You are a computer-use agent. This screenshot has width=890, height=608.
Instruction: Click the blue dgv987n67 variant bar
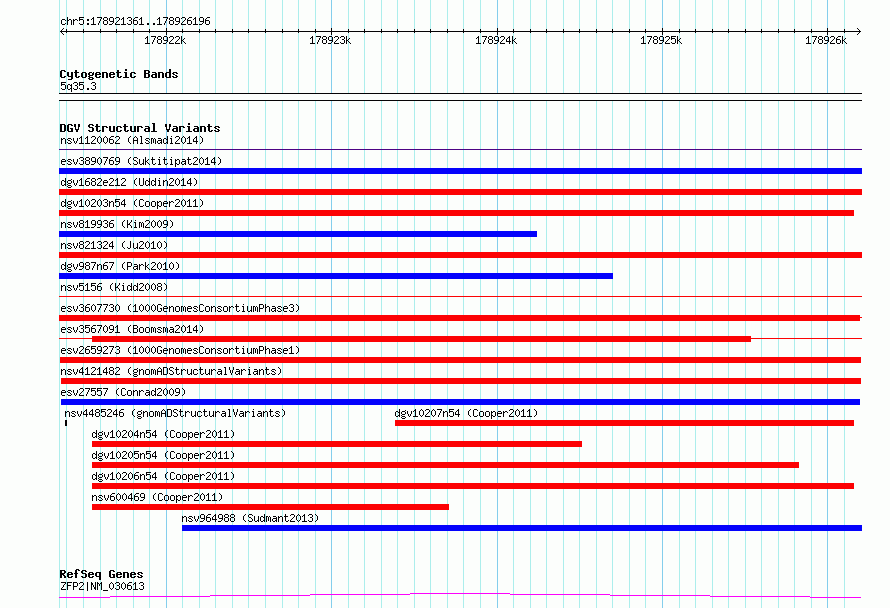pyautogui.click(x=336, y=276)
